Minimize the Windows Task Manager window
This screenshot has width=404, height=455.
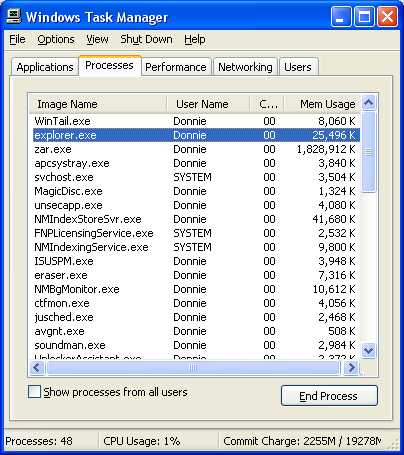(x=340, y=17)
